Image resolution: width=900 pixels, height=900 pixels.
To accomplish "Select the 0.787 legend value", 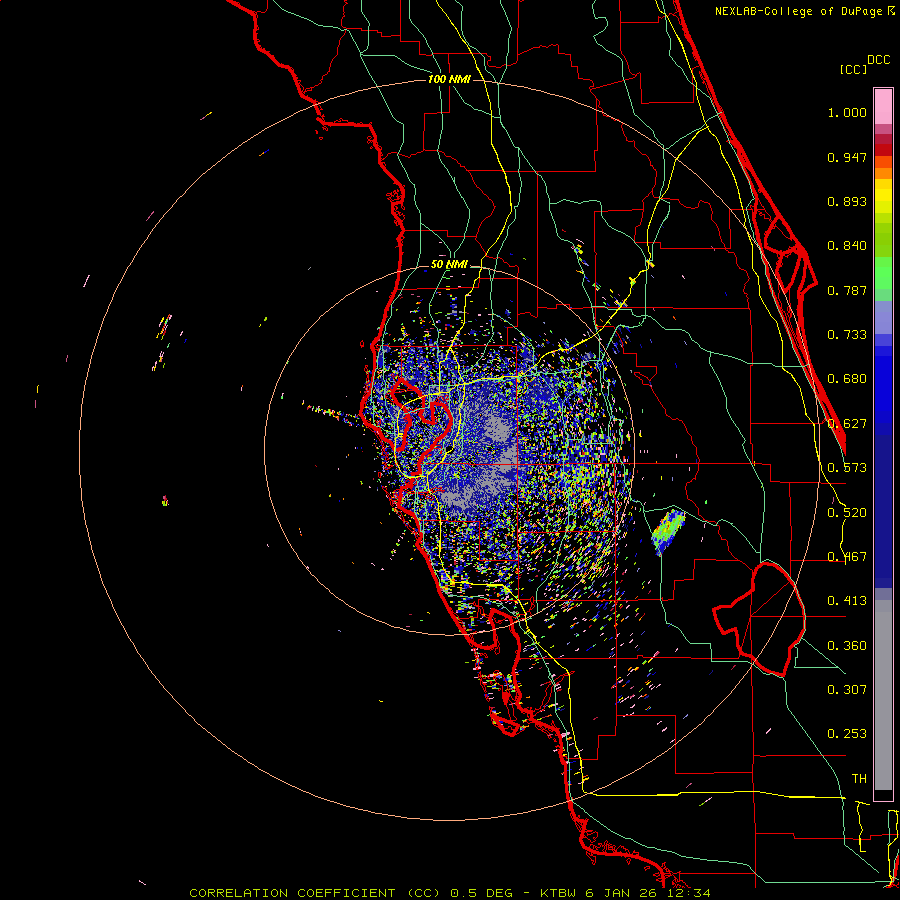I will tap(847, 290).
